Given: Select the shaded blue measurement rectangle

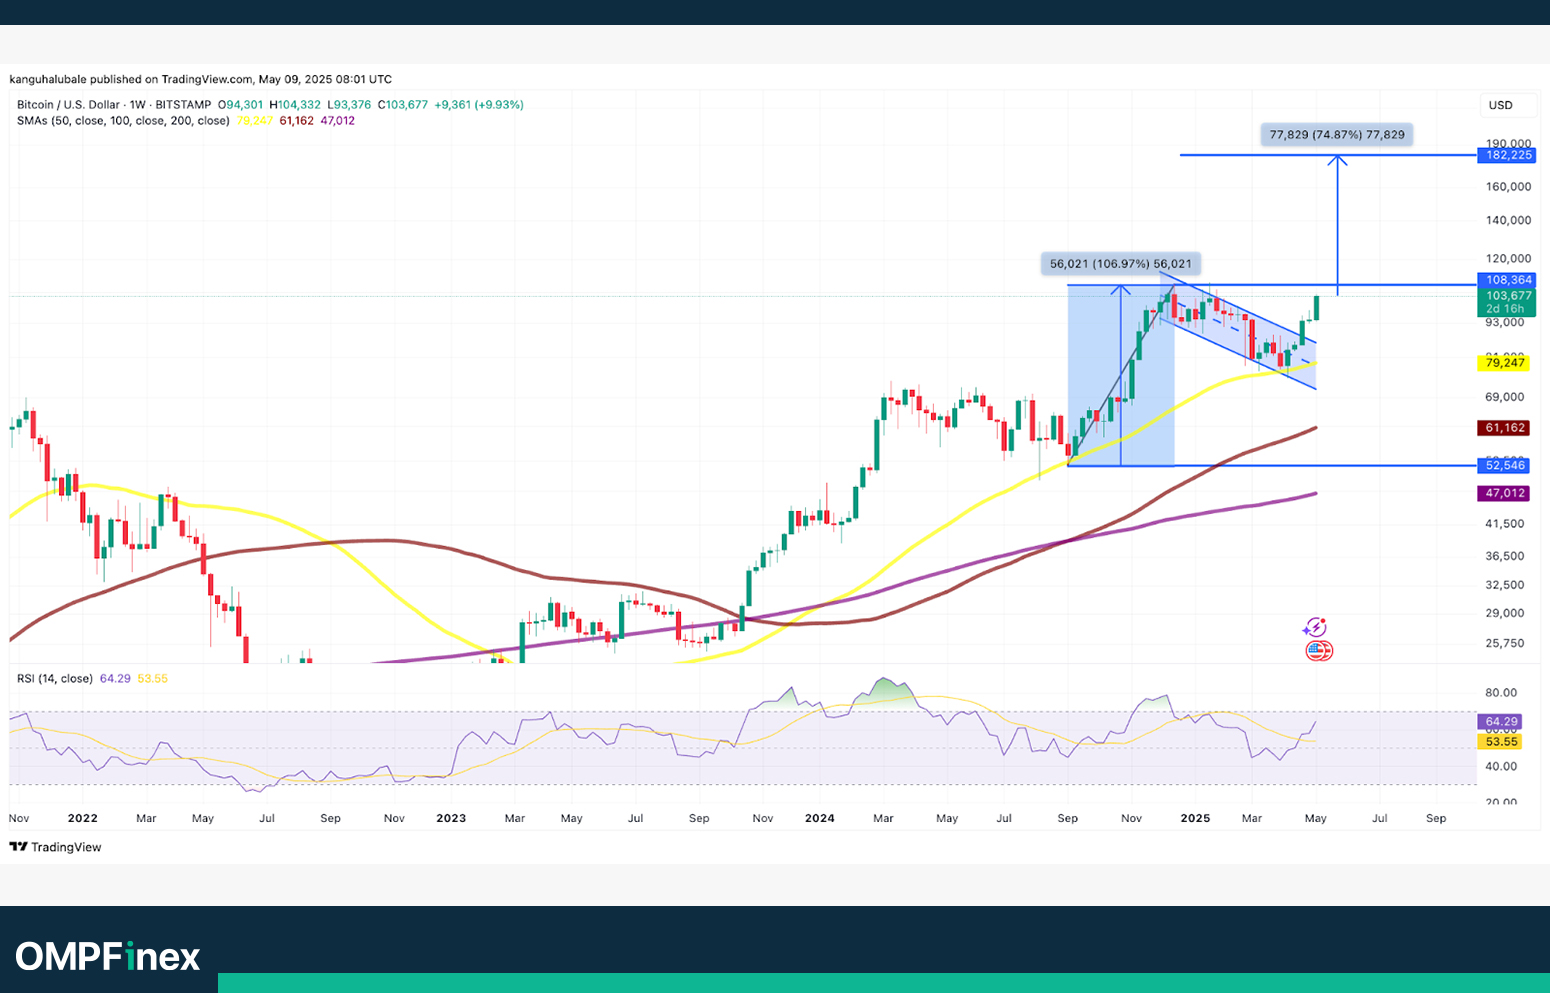Looking at the screenshot, I should click(1121, 376).
